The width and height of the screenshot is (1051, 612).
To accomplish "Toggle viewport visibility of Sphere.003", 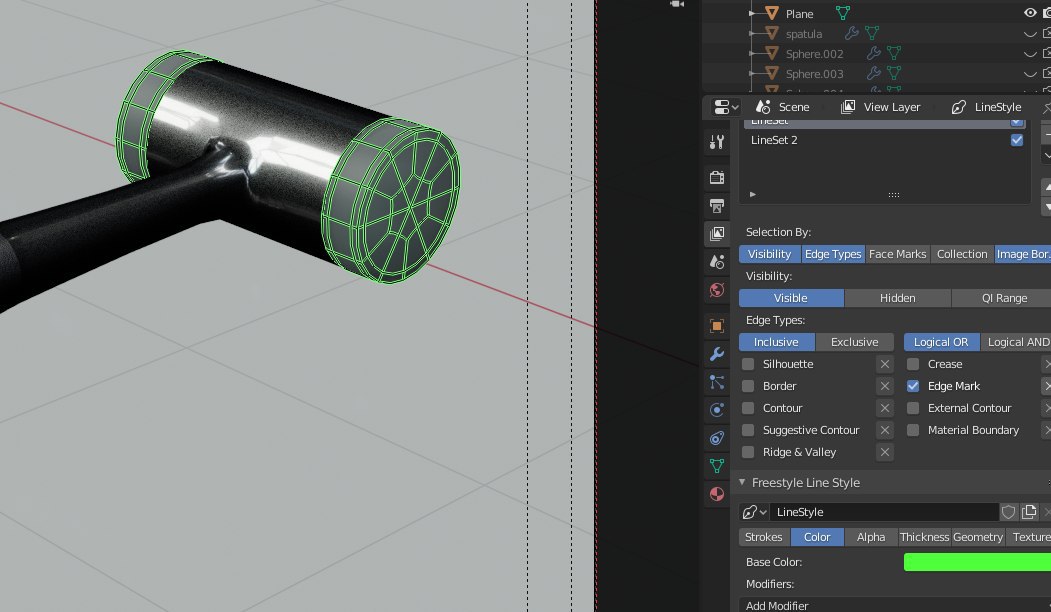I will [1030, 73].
